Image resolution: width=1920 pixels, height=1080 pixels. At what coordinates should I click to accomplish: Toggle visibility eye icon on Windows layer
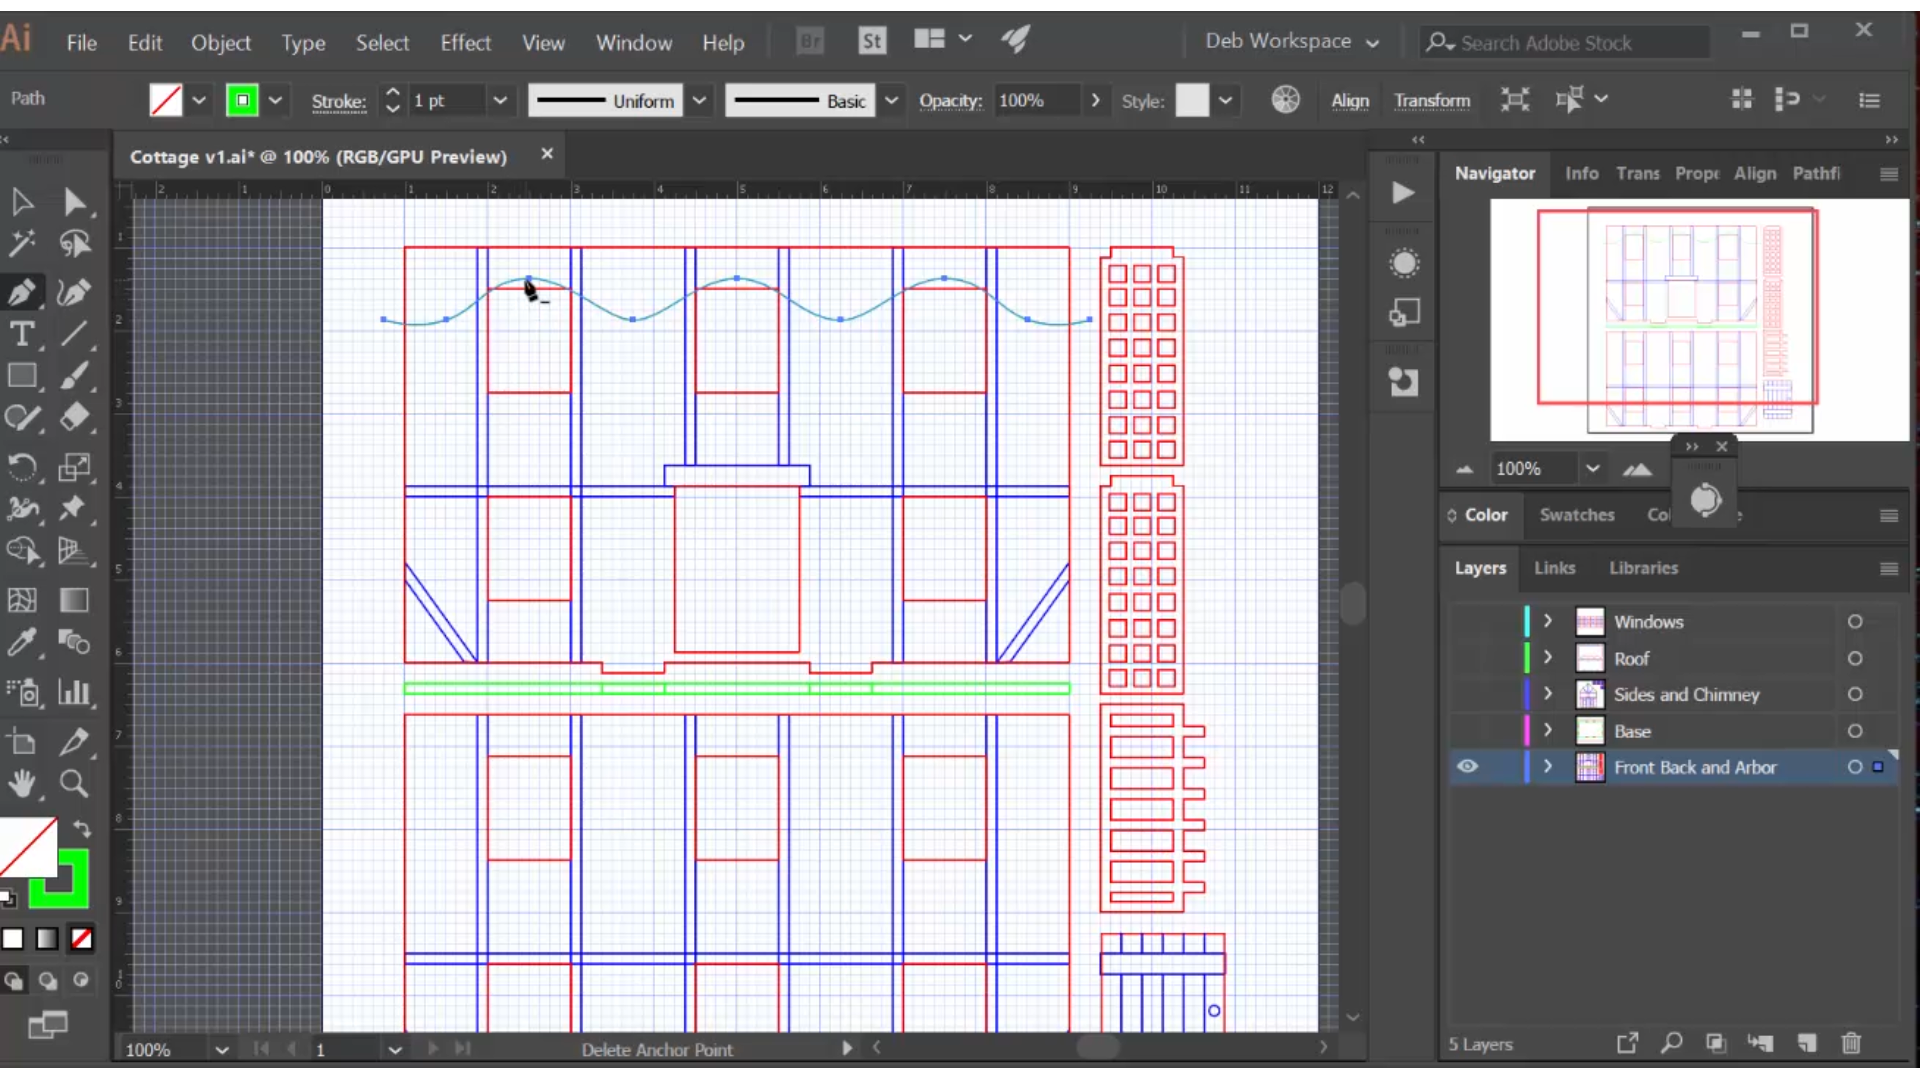click(1470, 621)
